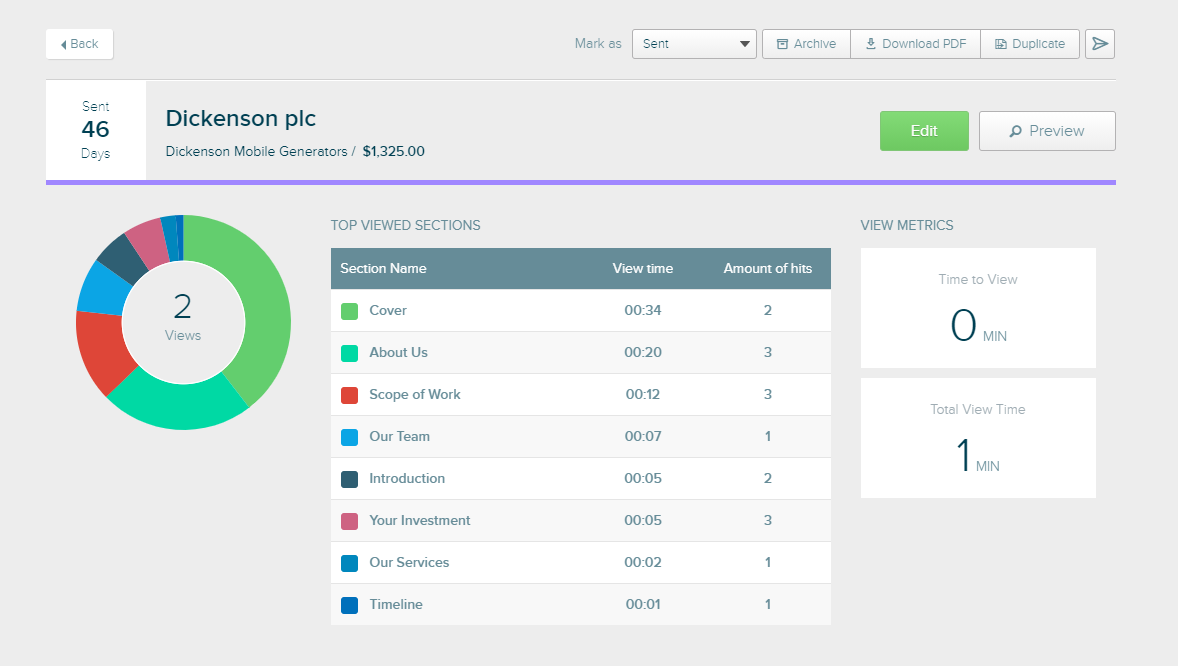Click the pink Your Investment swatch
Screen dimensions: 1178x666
point(349,521)
